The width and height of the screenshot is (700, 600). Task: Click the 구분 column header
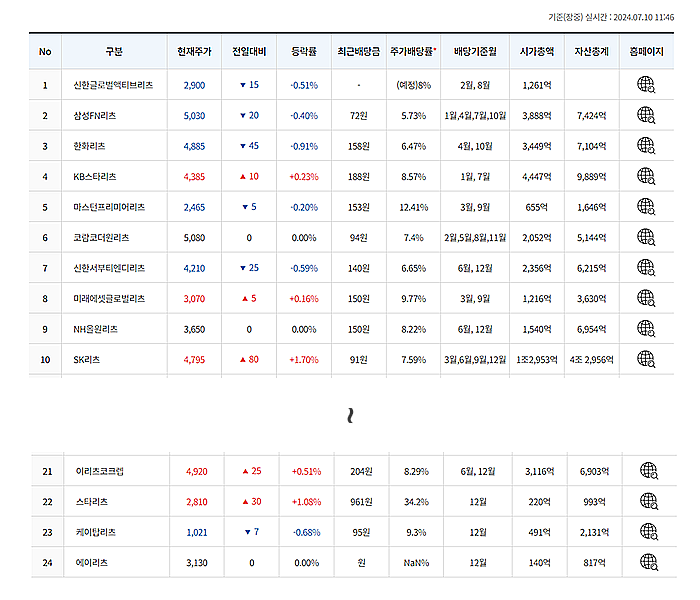[114, 52]
